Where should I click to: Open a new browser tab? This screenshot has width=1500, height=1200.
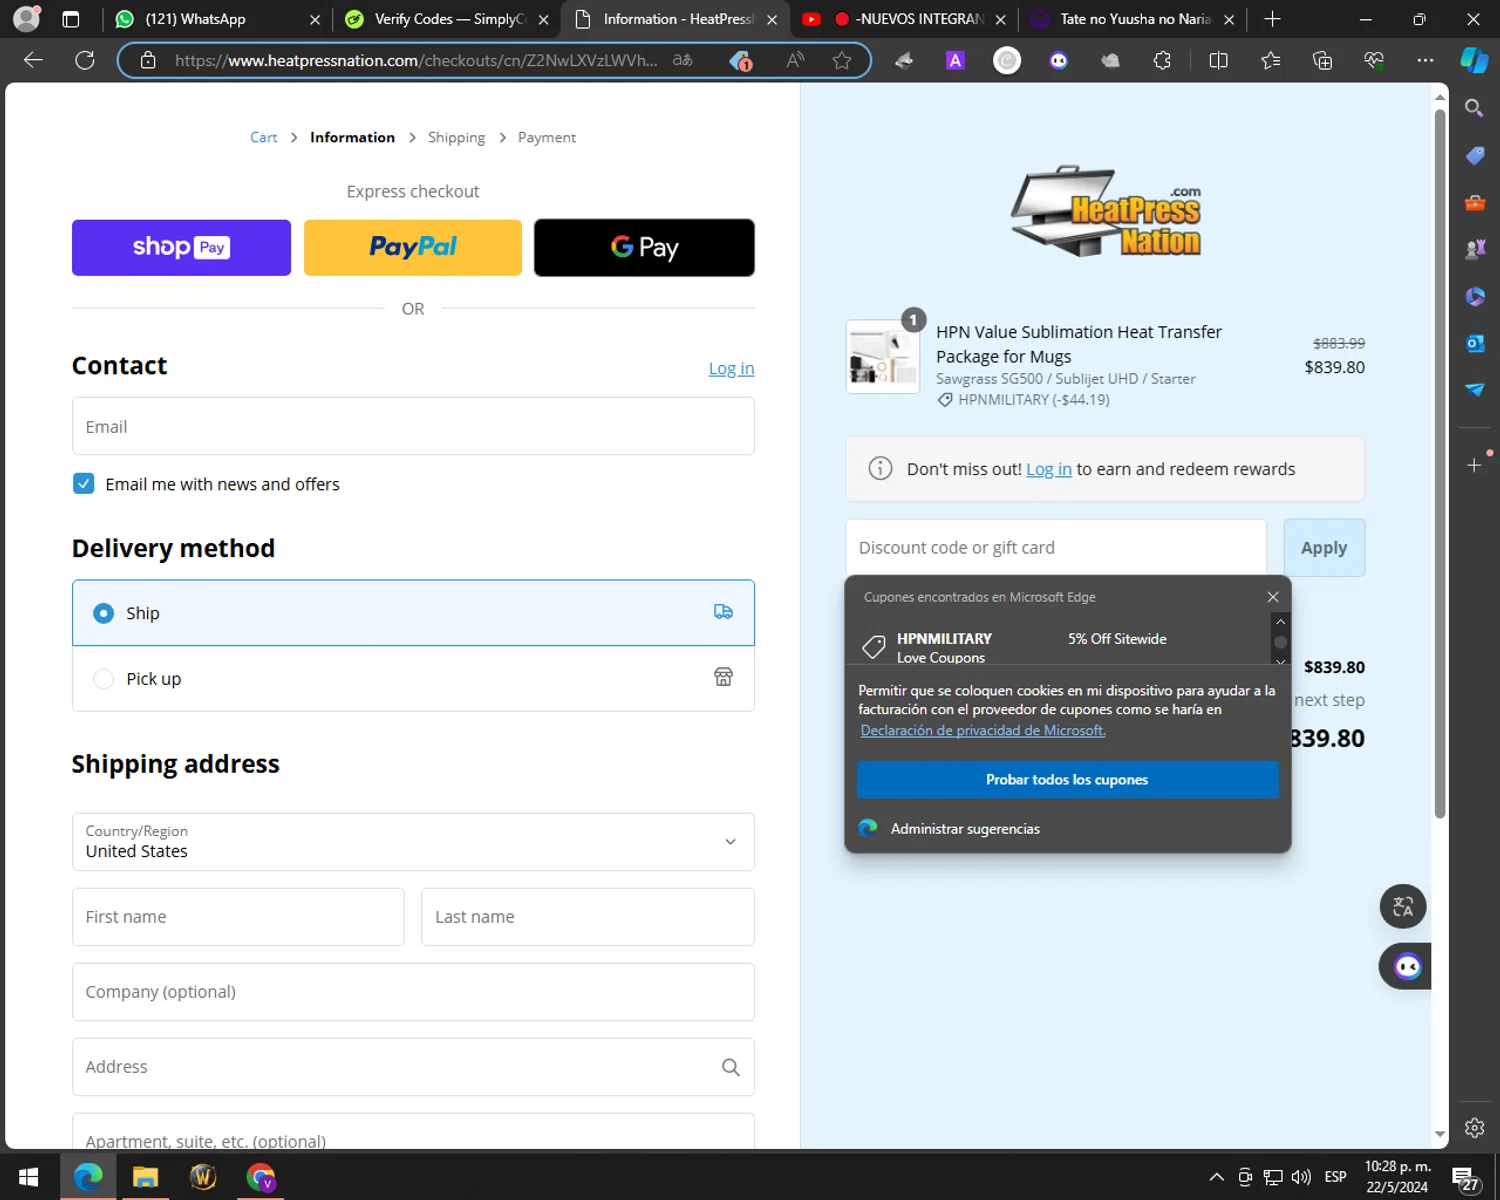(1272, 19)
